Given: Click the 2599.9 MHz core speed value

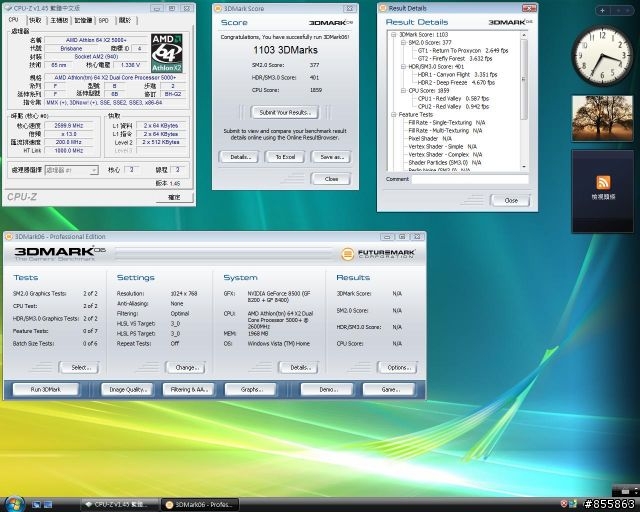Looking at the screenshot, I should [x=69, y=126].
